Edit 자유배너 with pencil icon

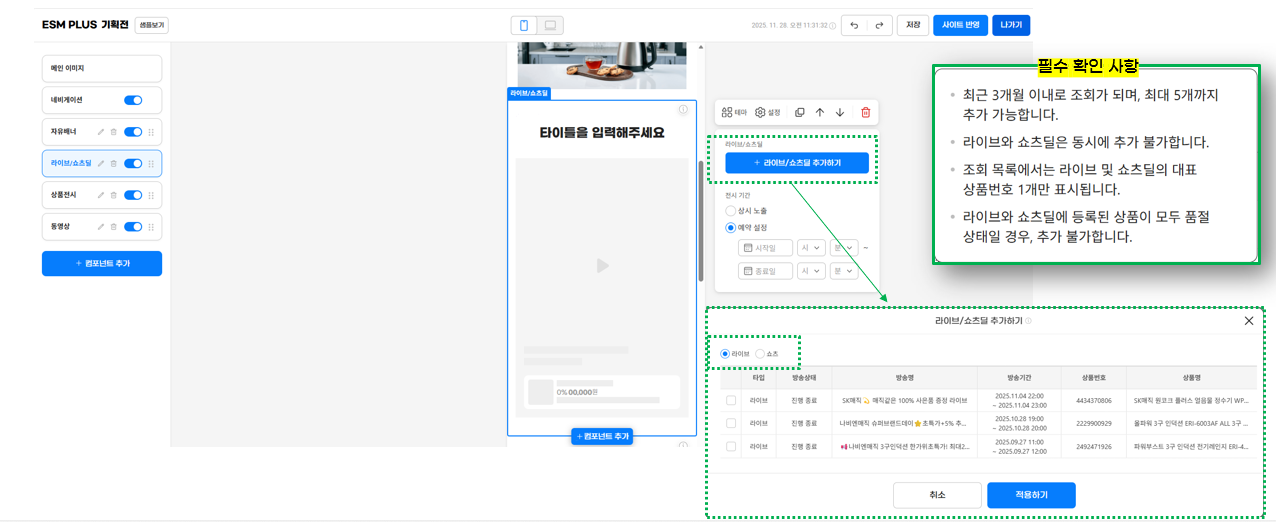101,132
